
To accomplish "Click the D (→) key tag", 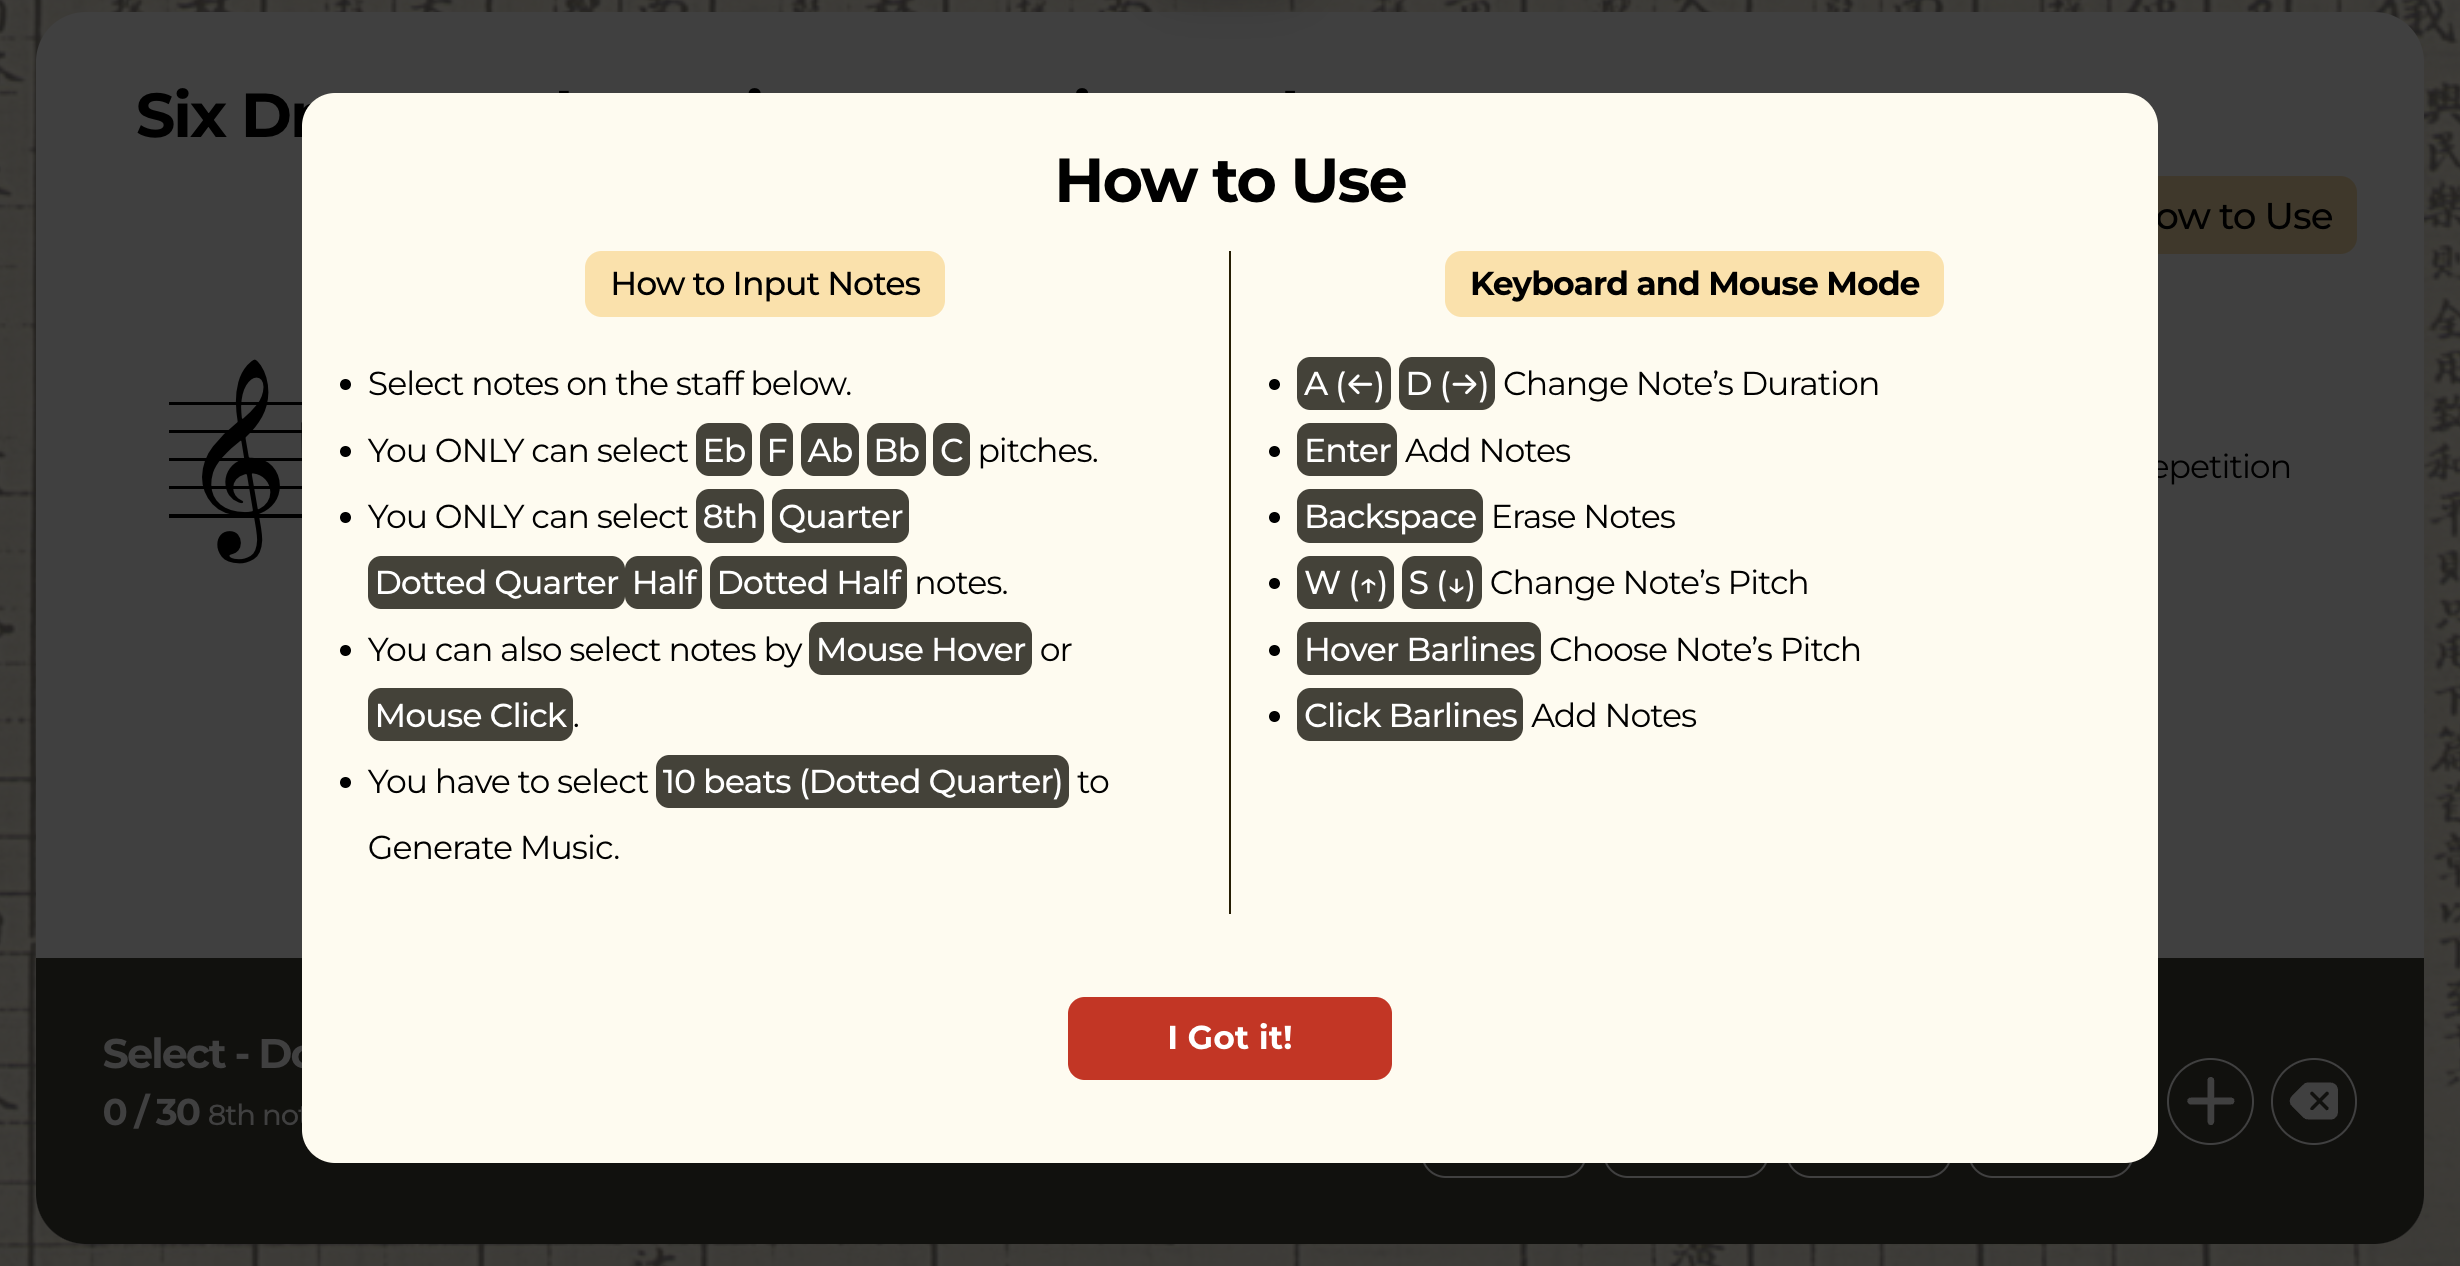I will (1447, 383).
